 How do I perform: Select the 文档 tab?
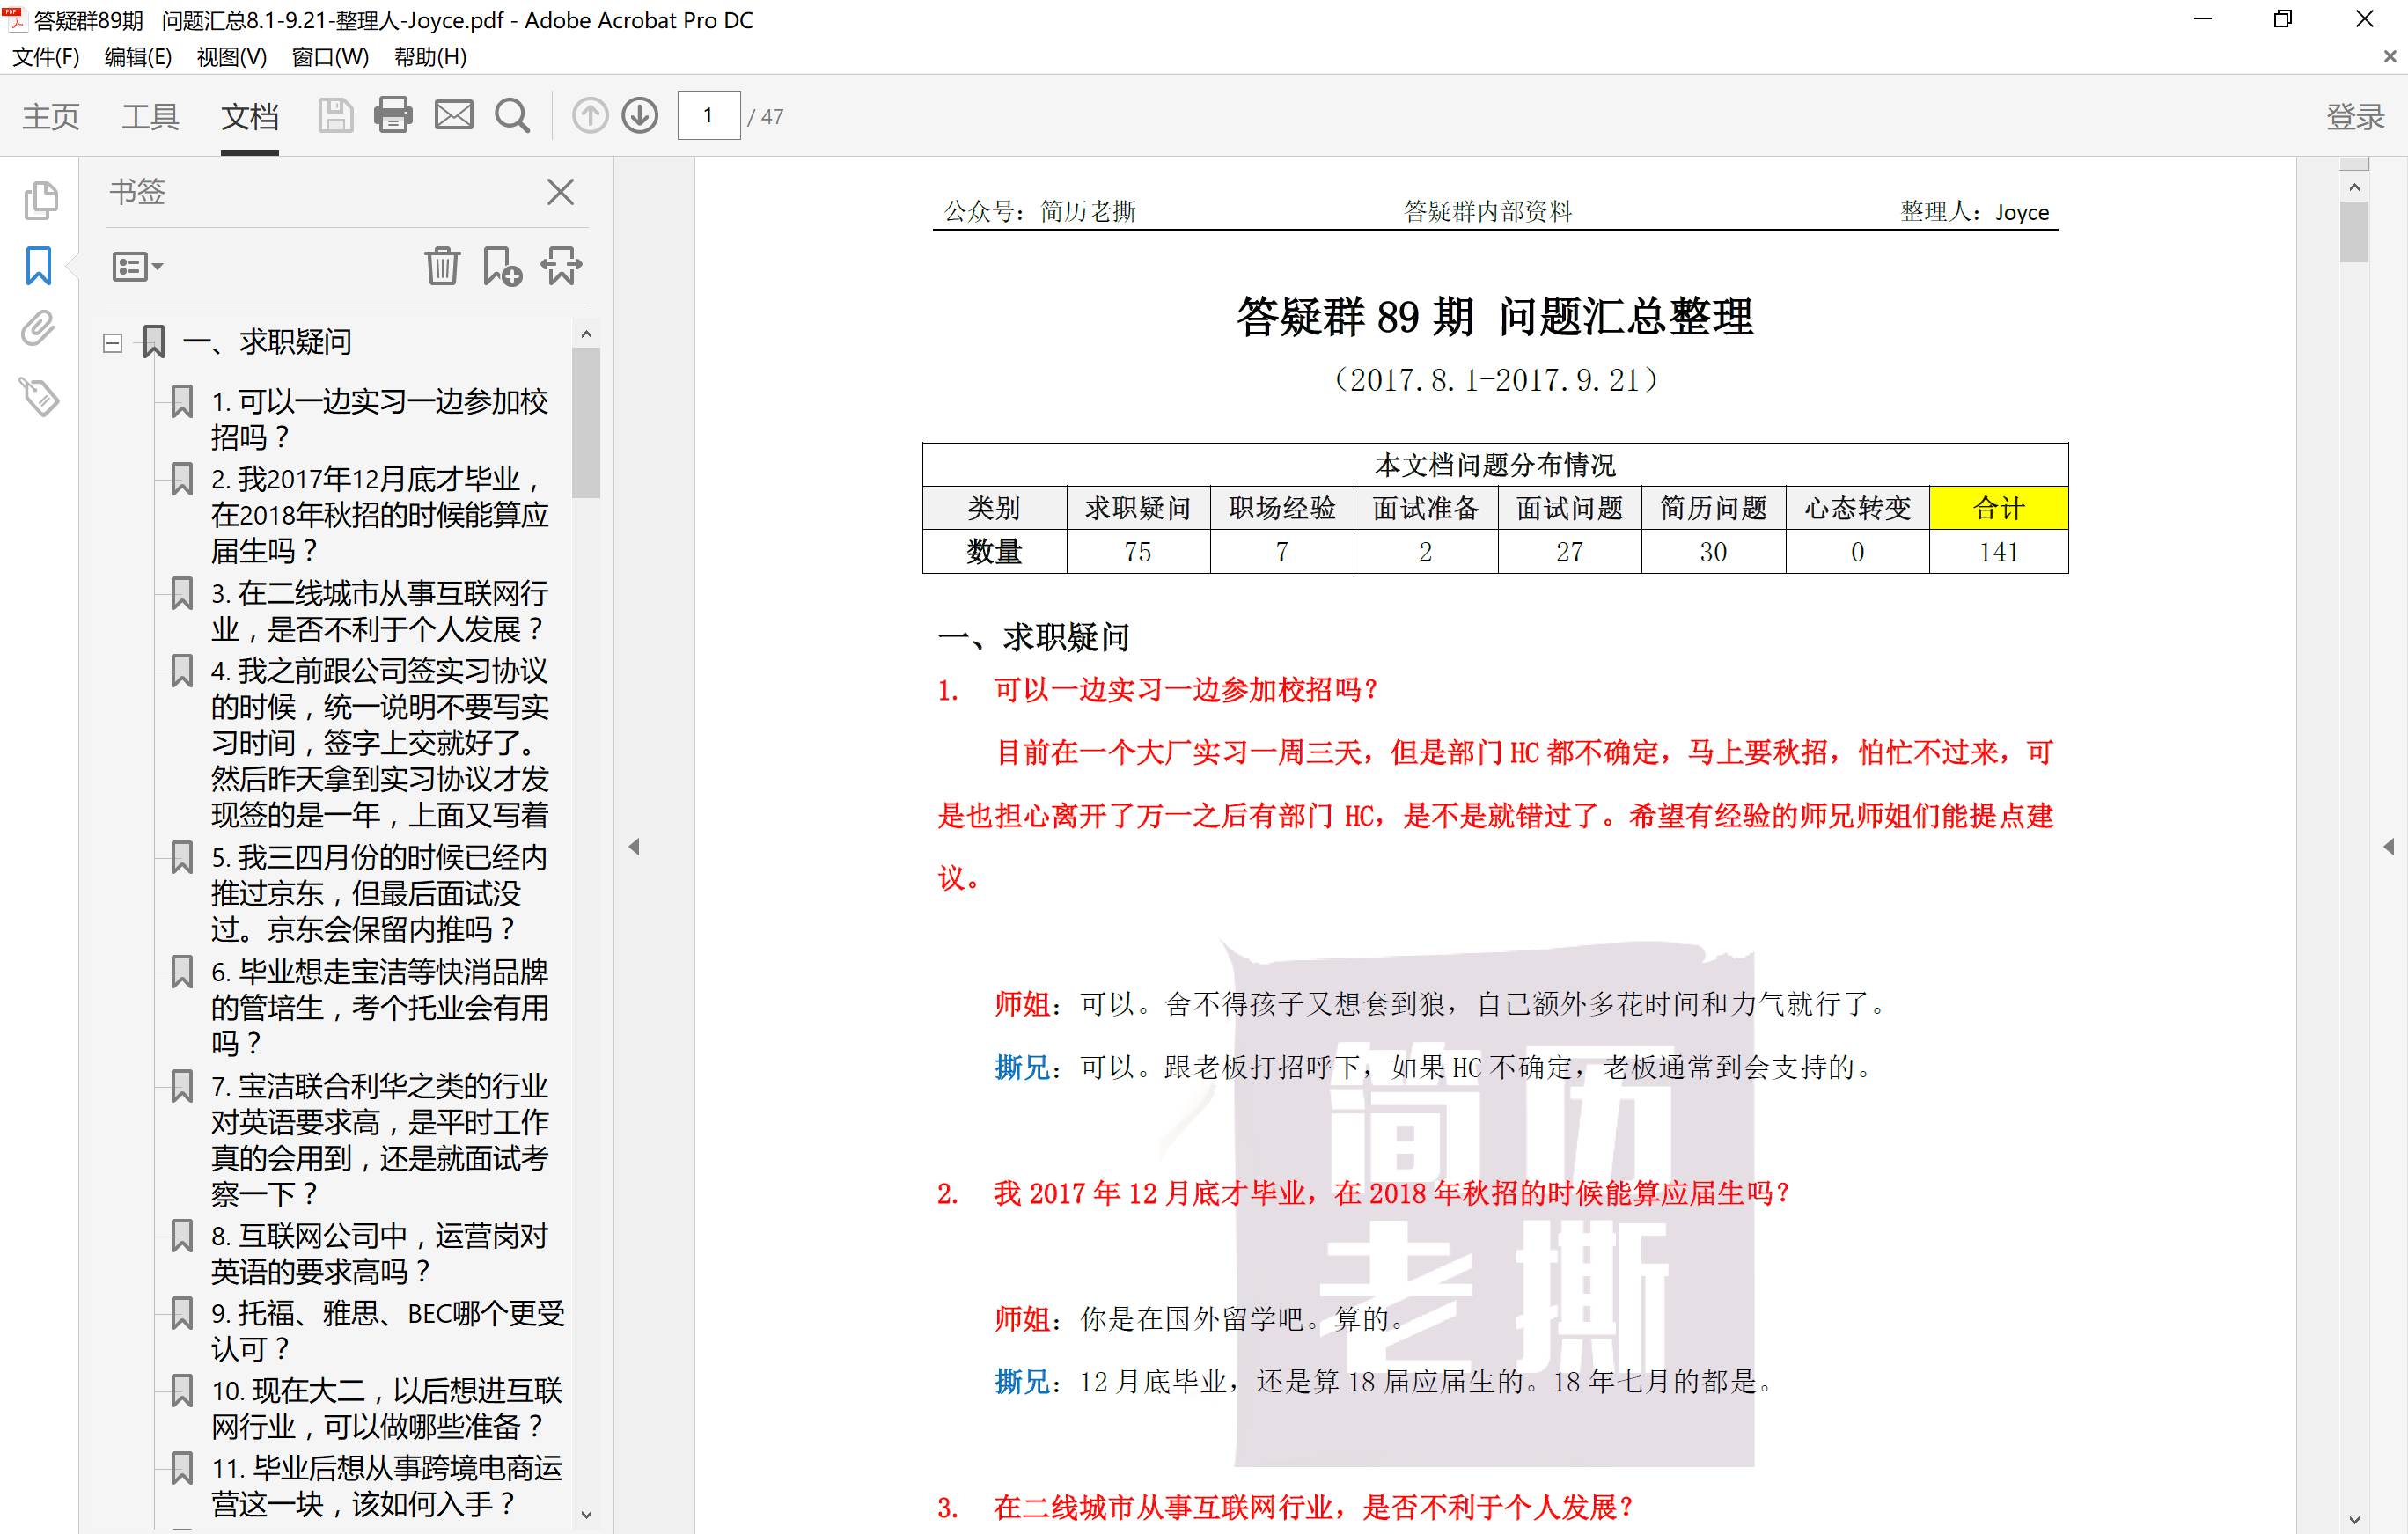pyautogui.click(x=250, y=117)
